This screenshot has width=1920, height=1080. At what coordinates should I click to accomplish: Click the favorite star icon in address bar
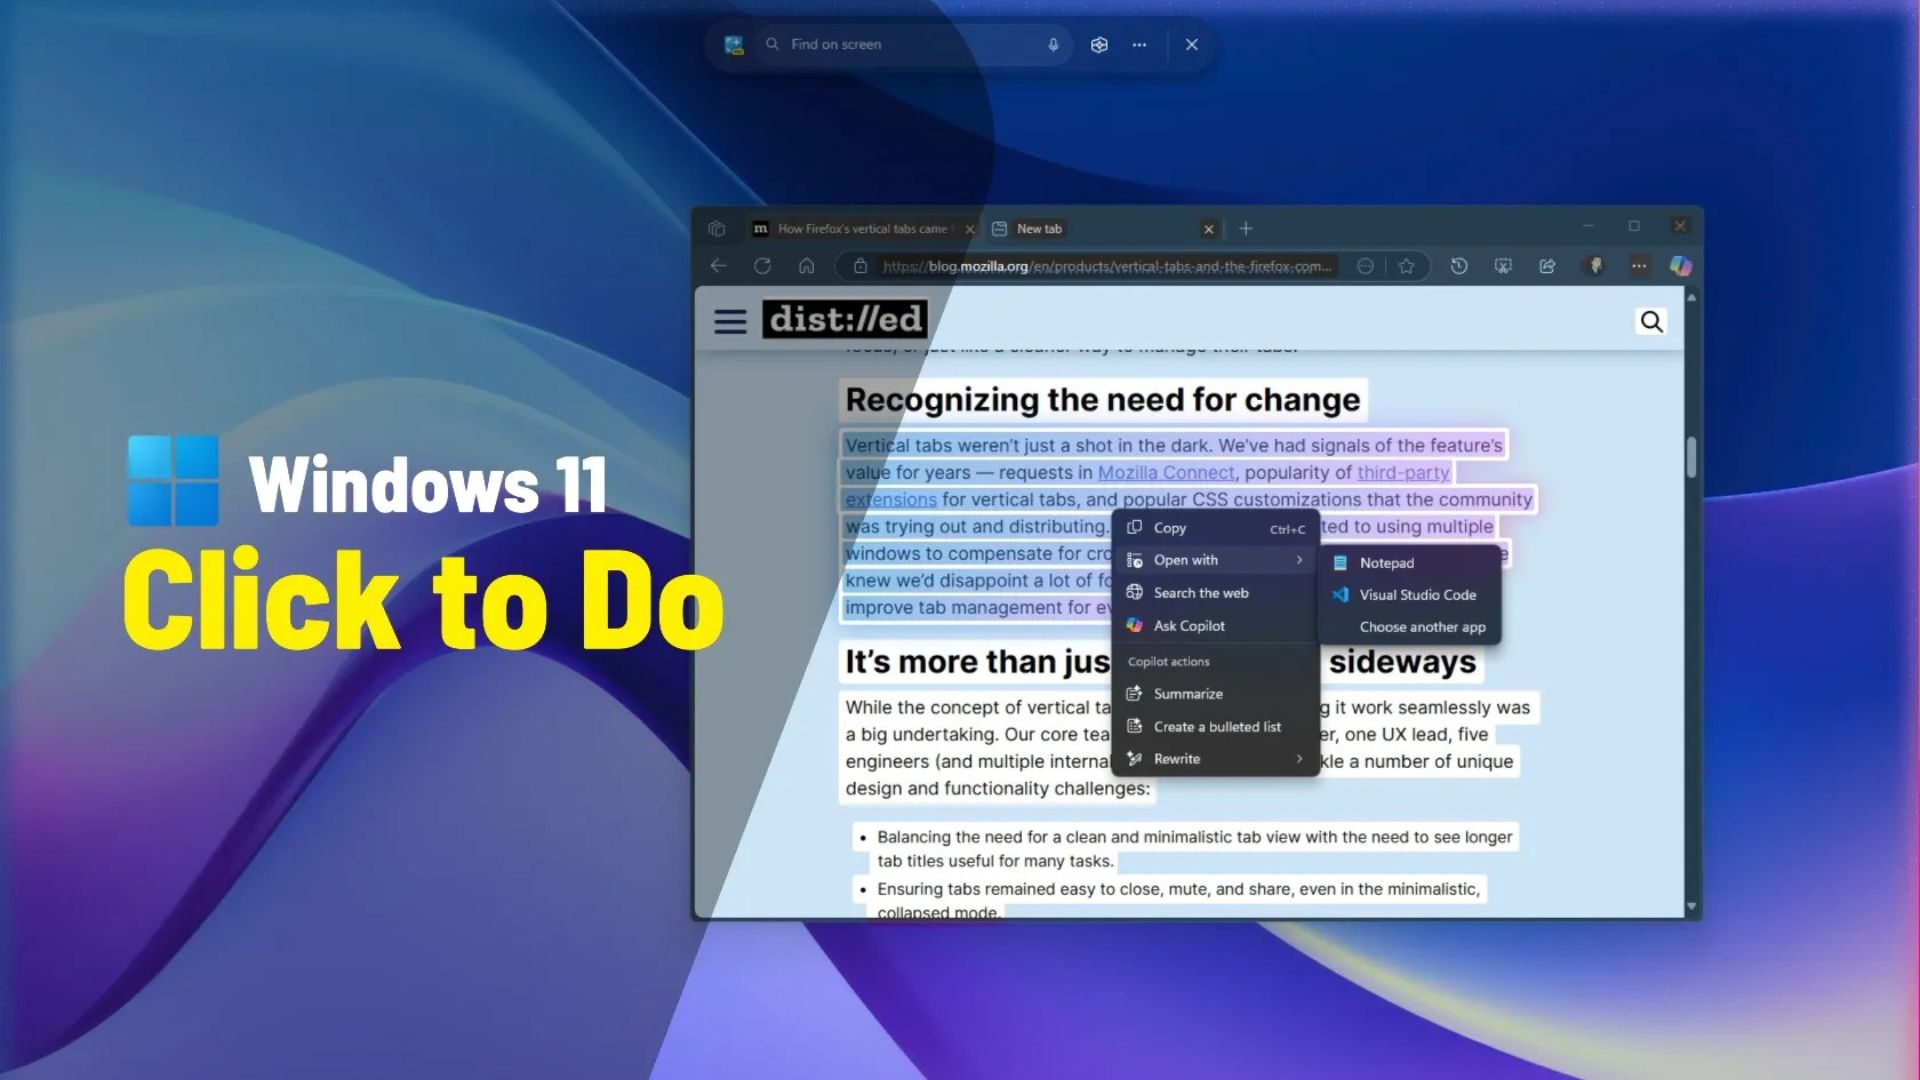1406,266
